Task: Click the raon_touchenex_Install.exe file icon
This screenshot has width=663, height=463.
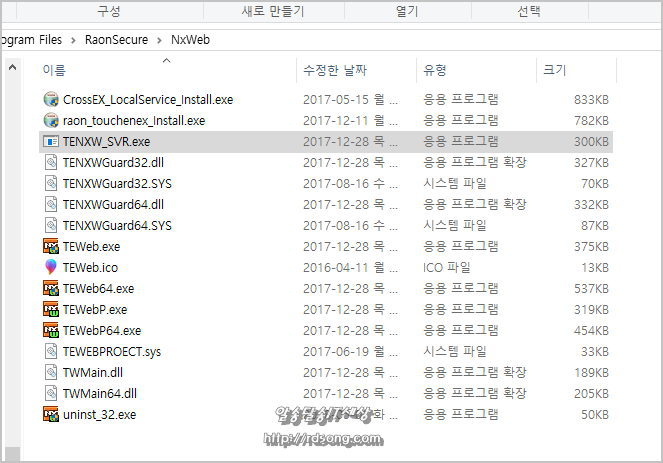Action: [x=52, y=120]
